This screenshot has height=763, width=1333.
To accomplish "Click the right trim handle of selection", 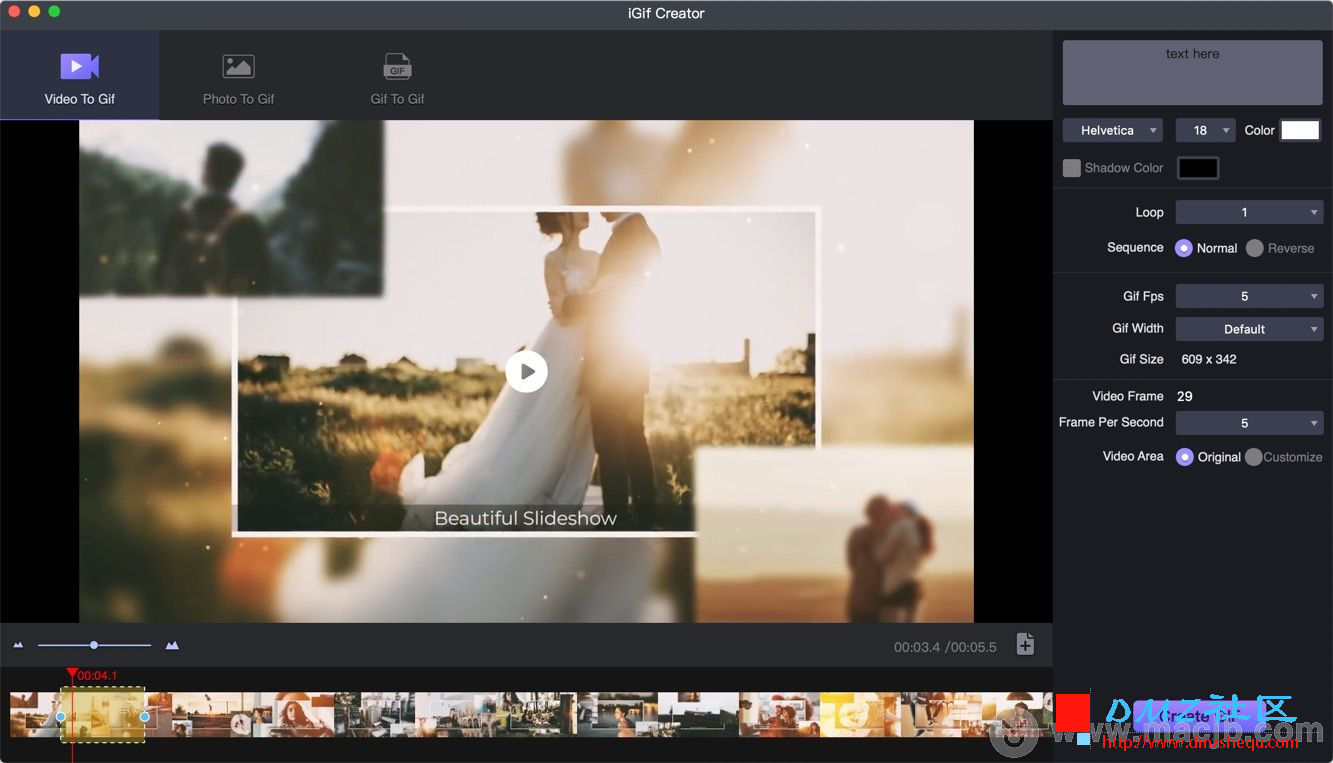I will click(x=145, y=716).
